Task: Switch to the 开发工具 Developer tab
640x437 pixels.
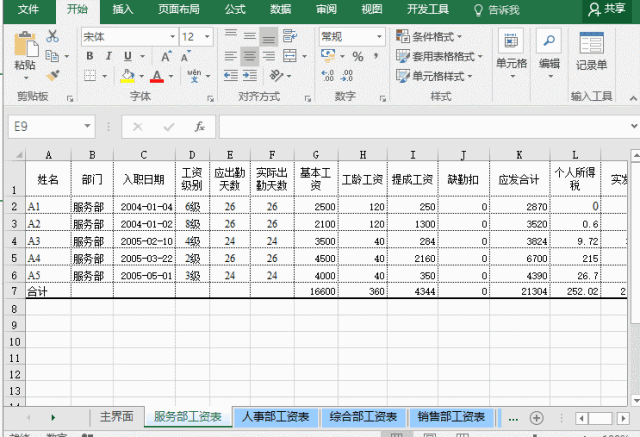Action: point(427,9)
